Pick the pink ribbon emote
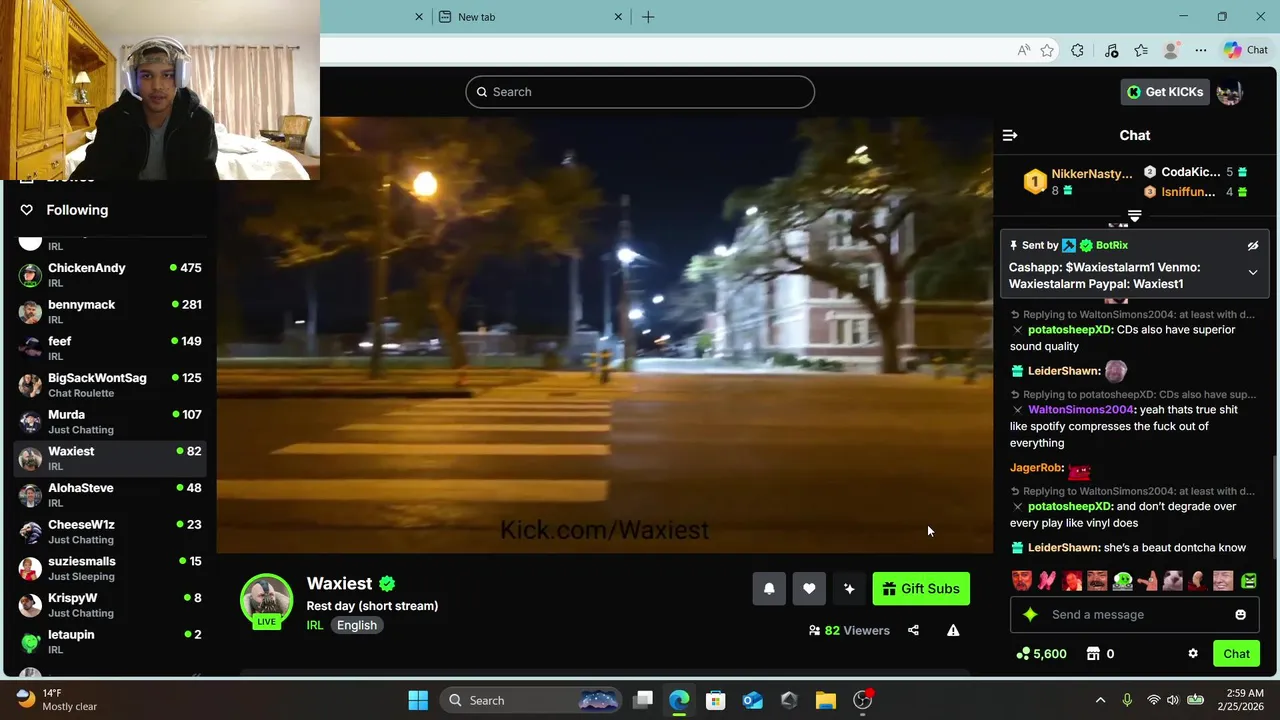The image size is (1280, 720). pyautogui.click(x=1046, y=580)
